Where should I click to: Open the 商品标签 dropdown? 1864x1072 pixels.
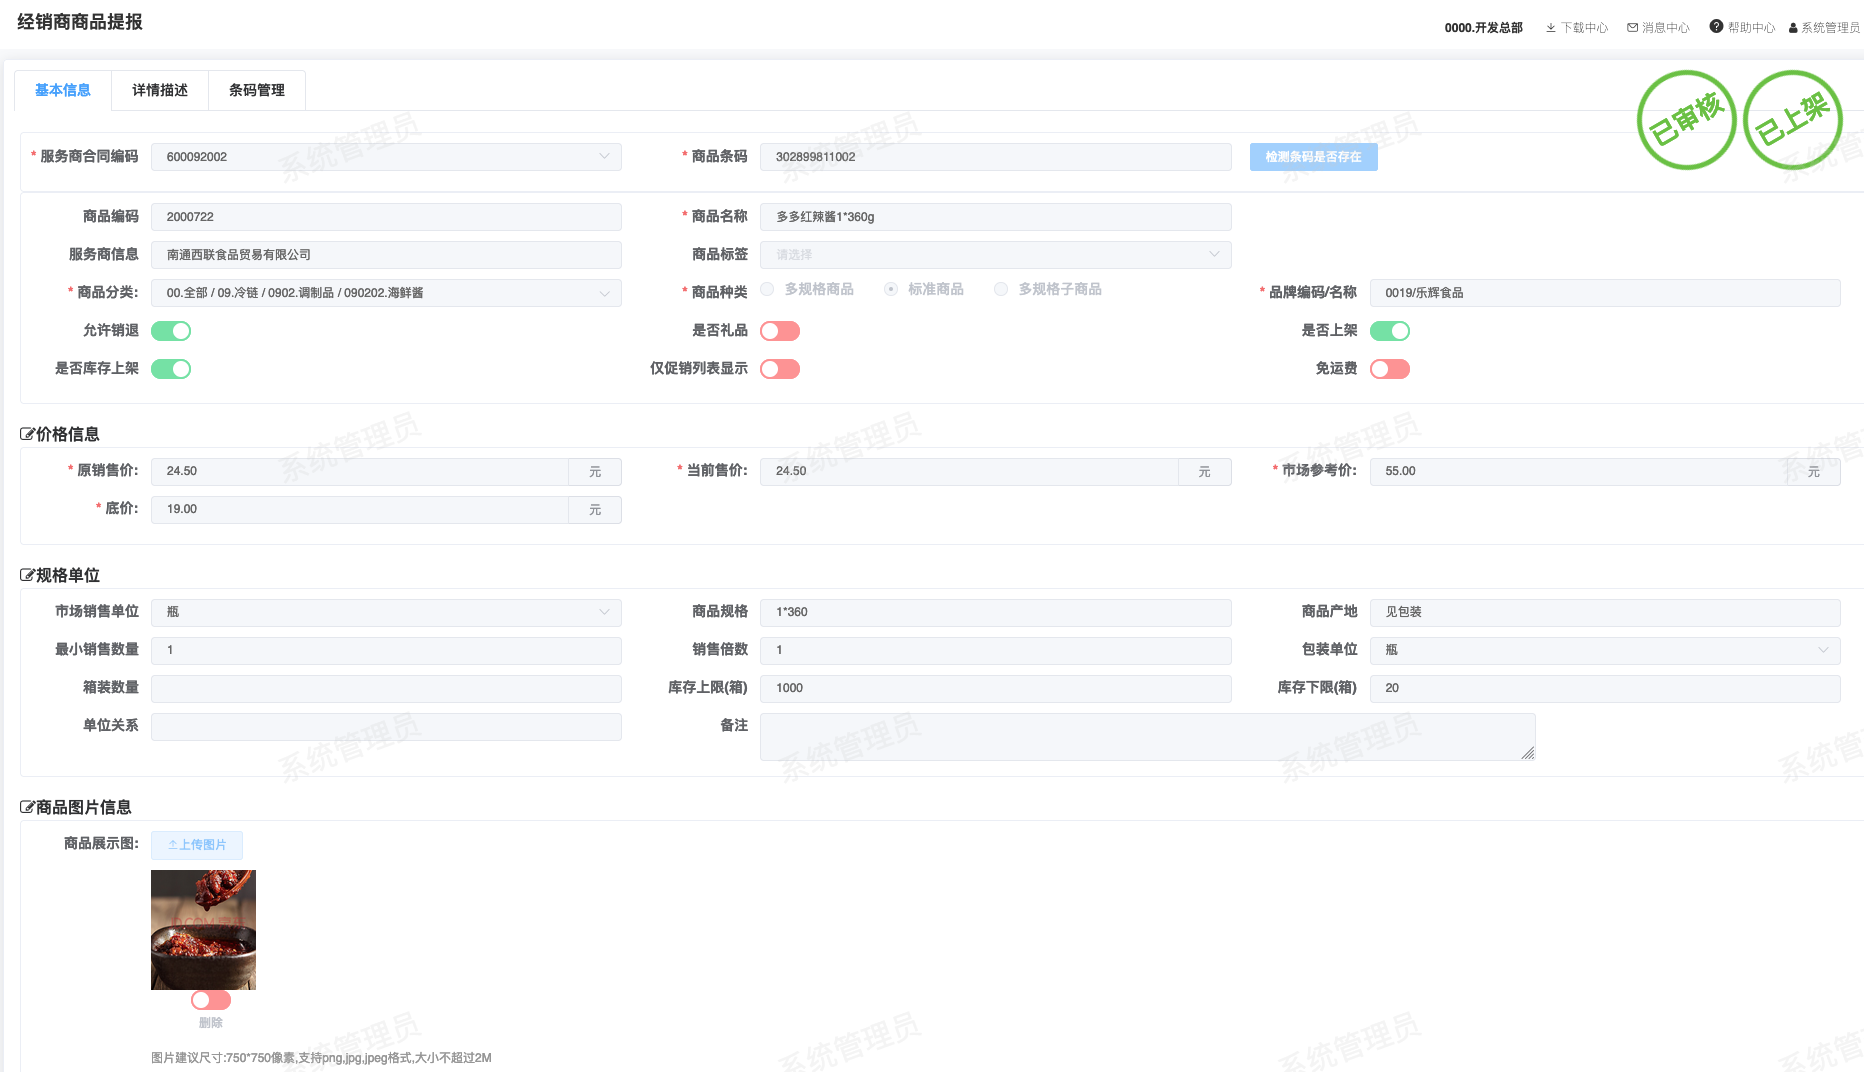pos(995,255)
